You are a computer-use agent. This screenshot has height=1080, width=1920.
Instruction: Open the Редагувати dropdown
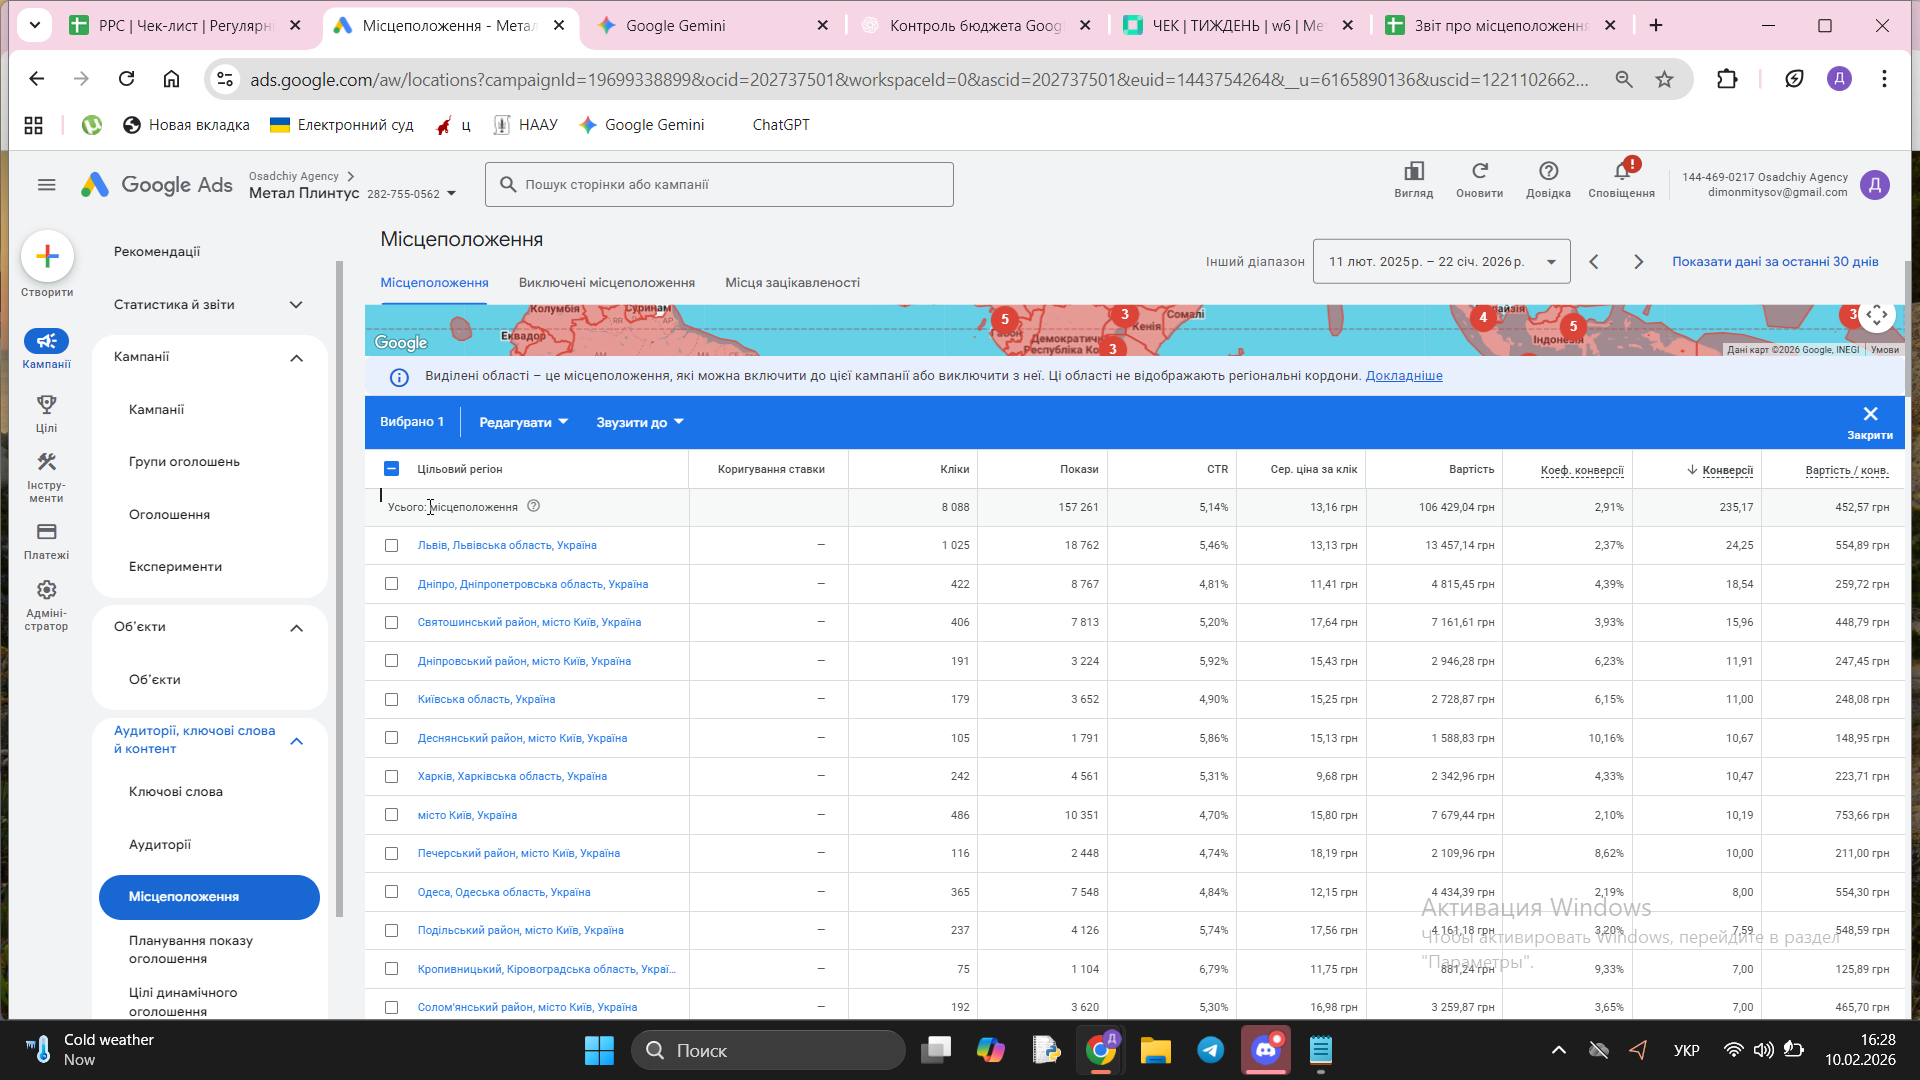tap(523, 422)
